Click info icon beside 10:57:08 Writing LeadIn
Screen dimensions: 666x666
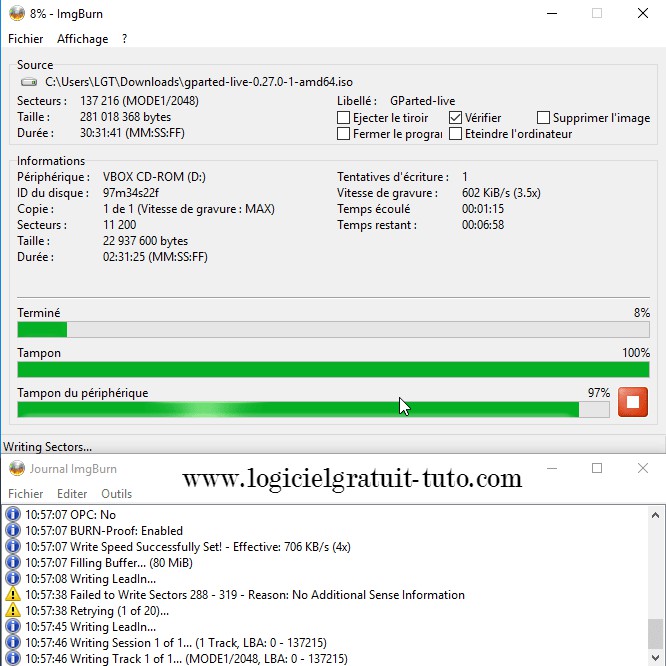point(13,579)
